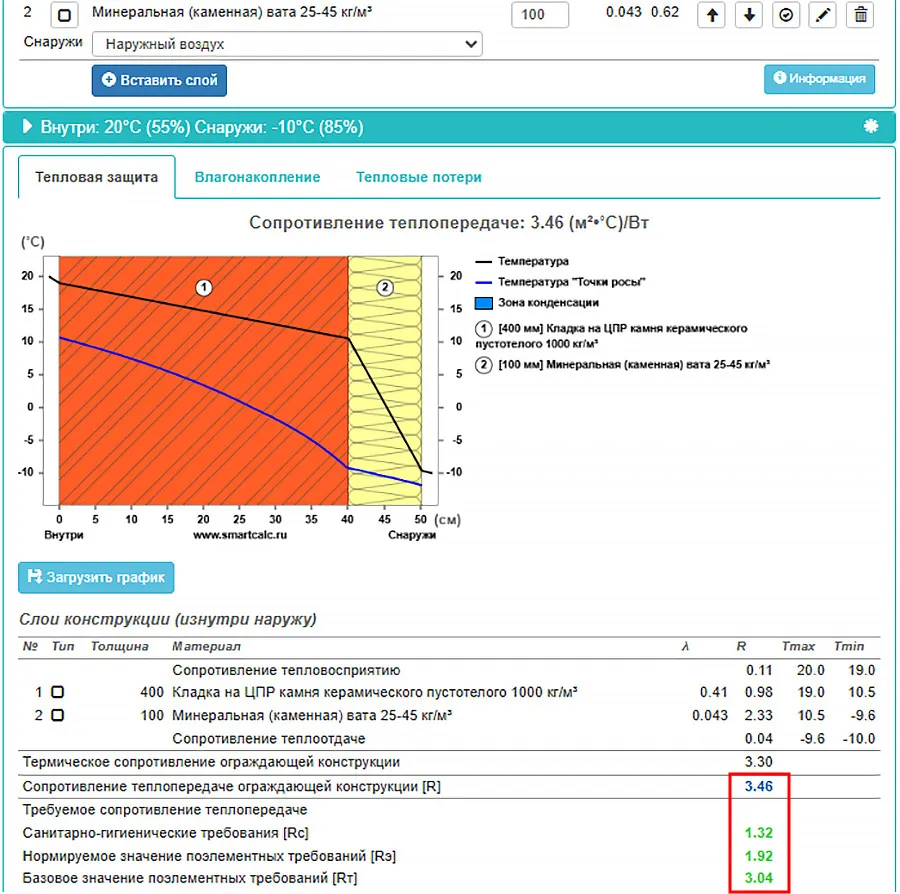
Task: Click layer 1 type icon in table
Action: [57, 692]
